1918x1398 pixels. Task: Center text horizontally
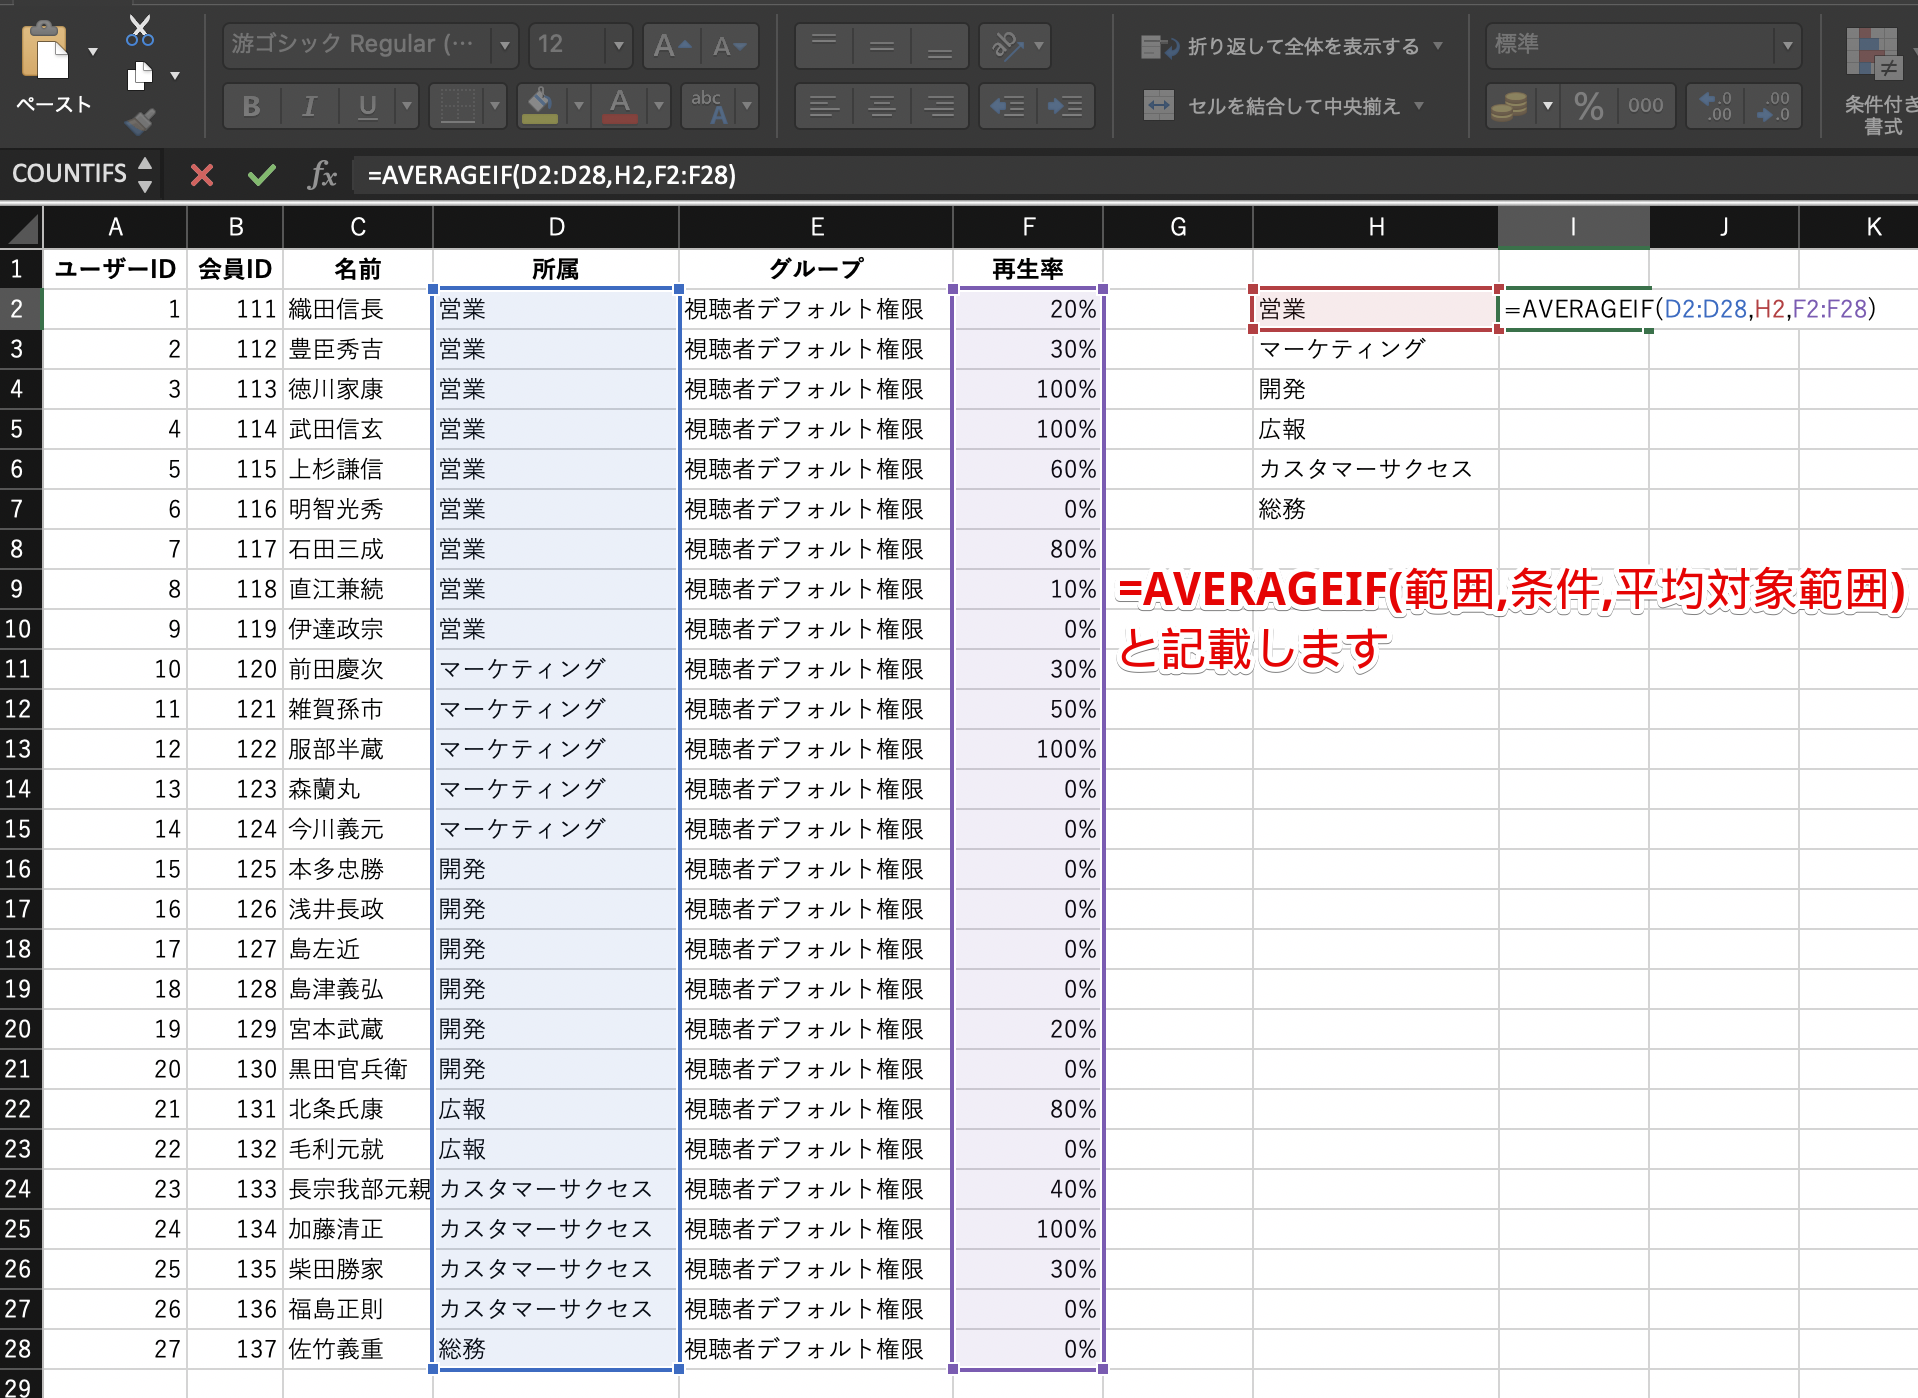pyautogui.click(x=882, y=105)
